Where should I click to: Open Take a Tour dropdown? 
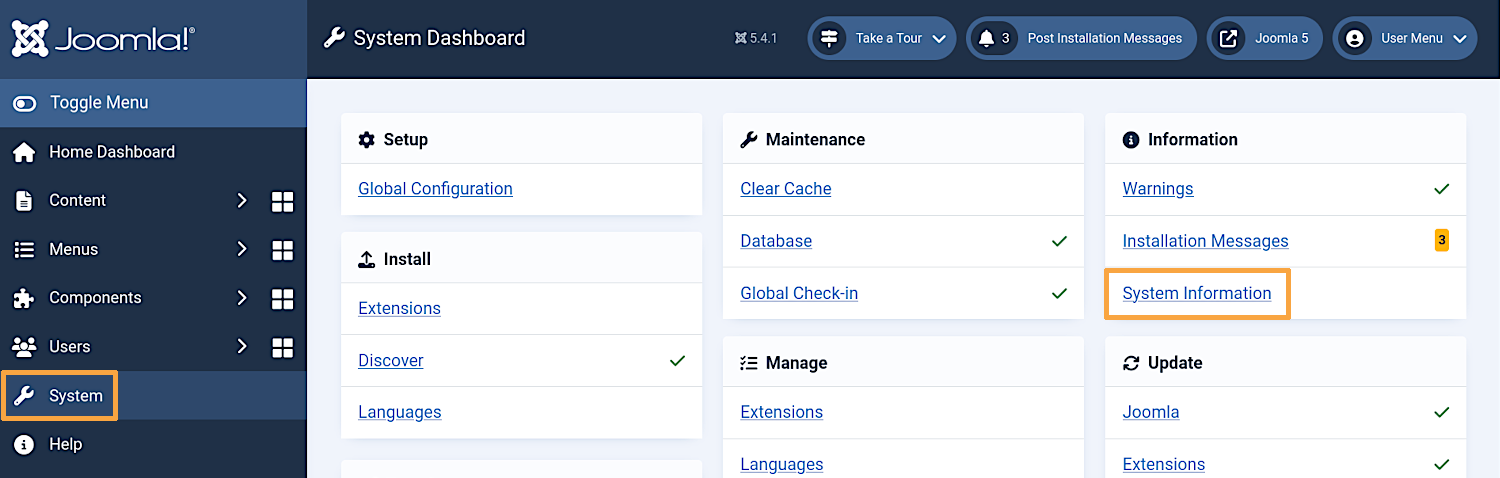(x=882, y=39)
